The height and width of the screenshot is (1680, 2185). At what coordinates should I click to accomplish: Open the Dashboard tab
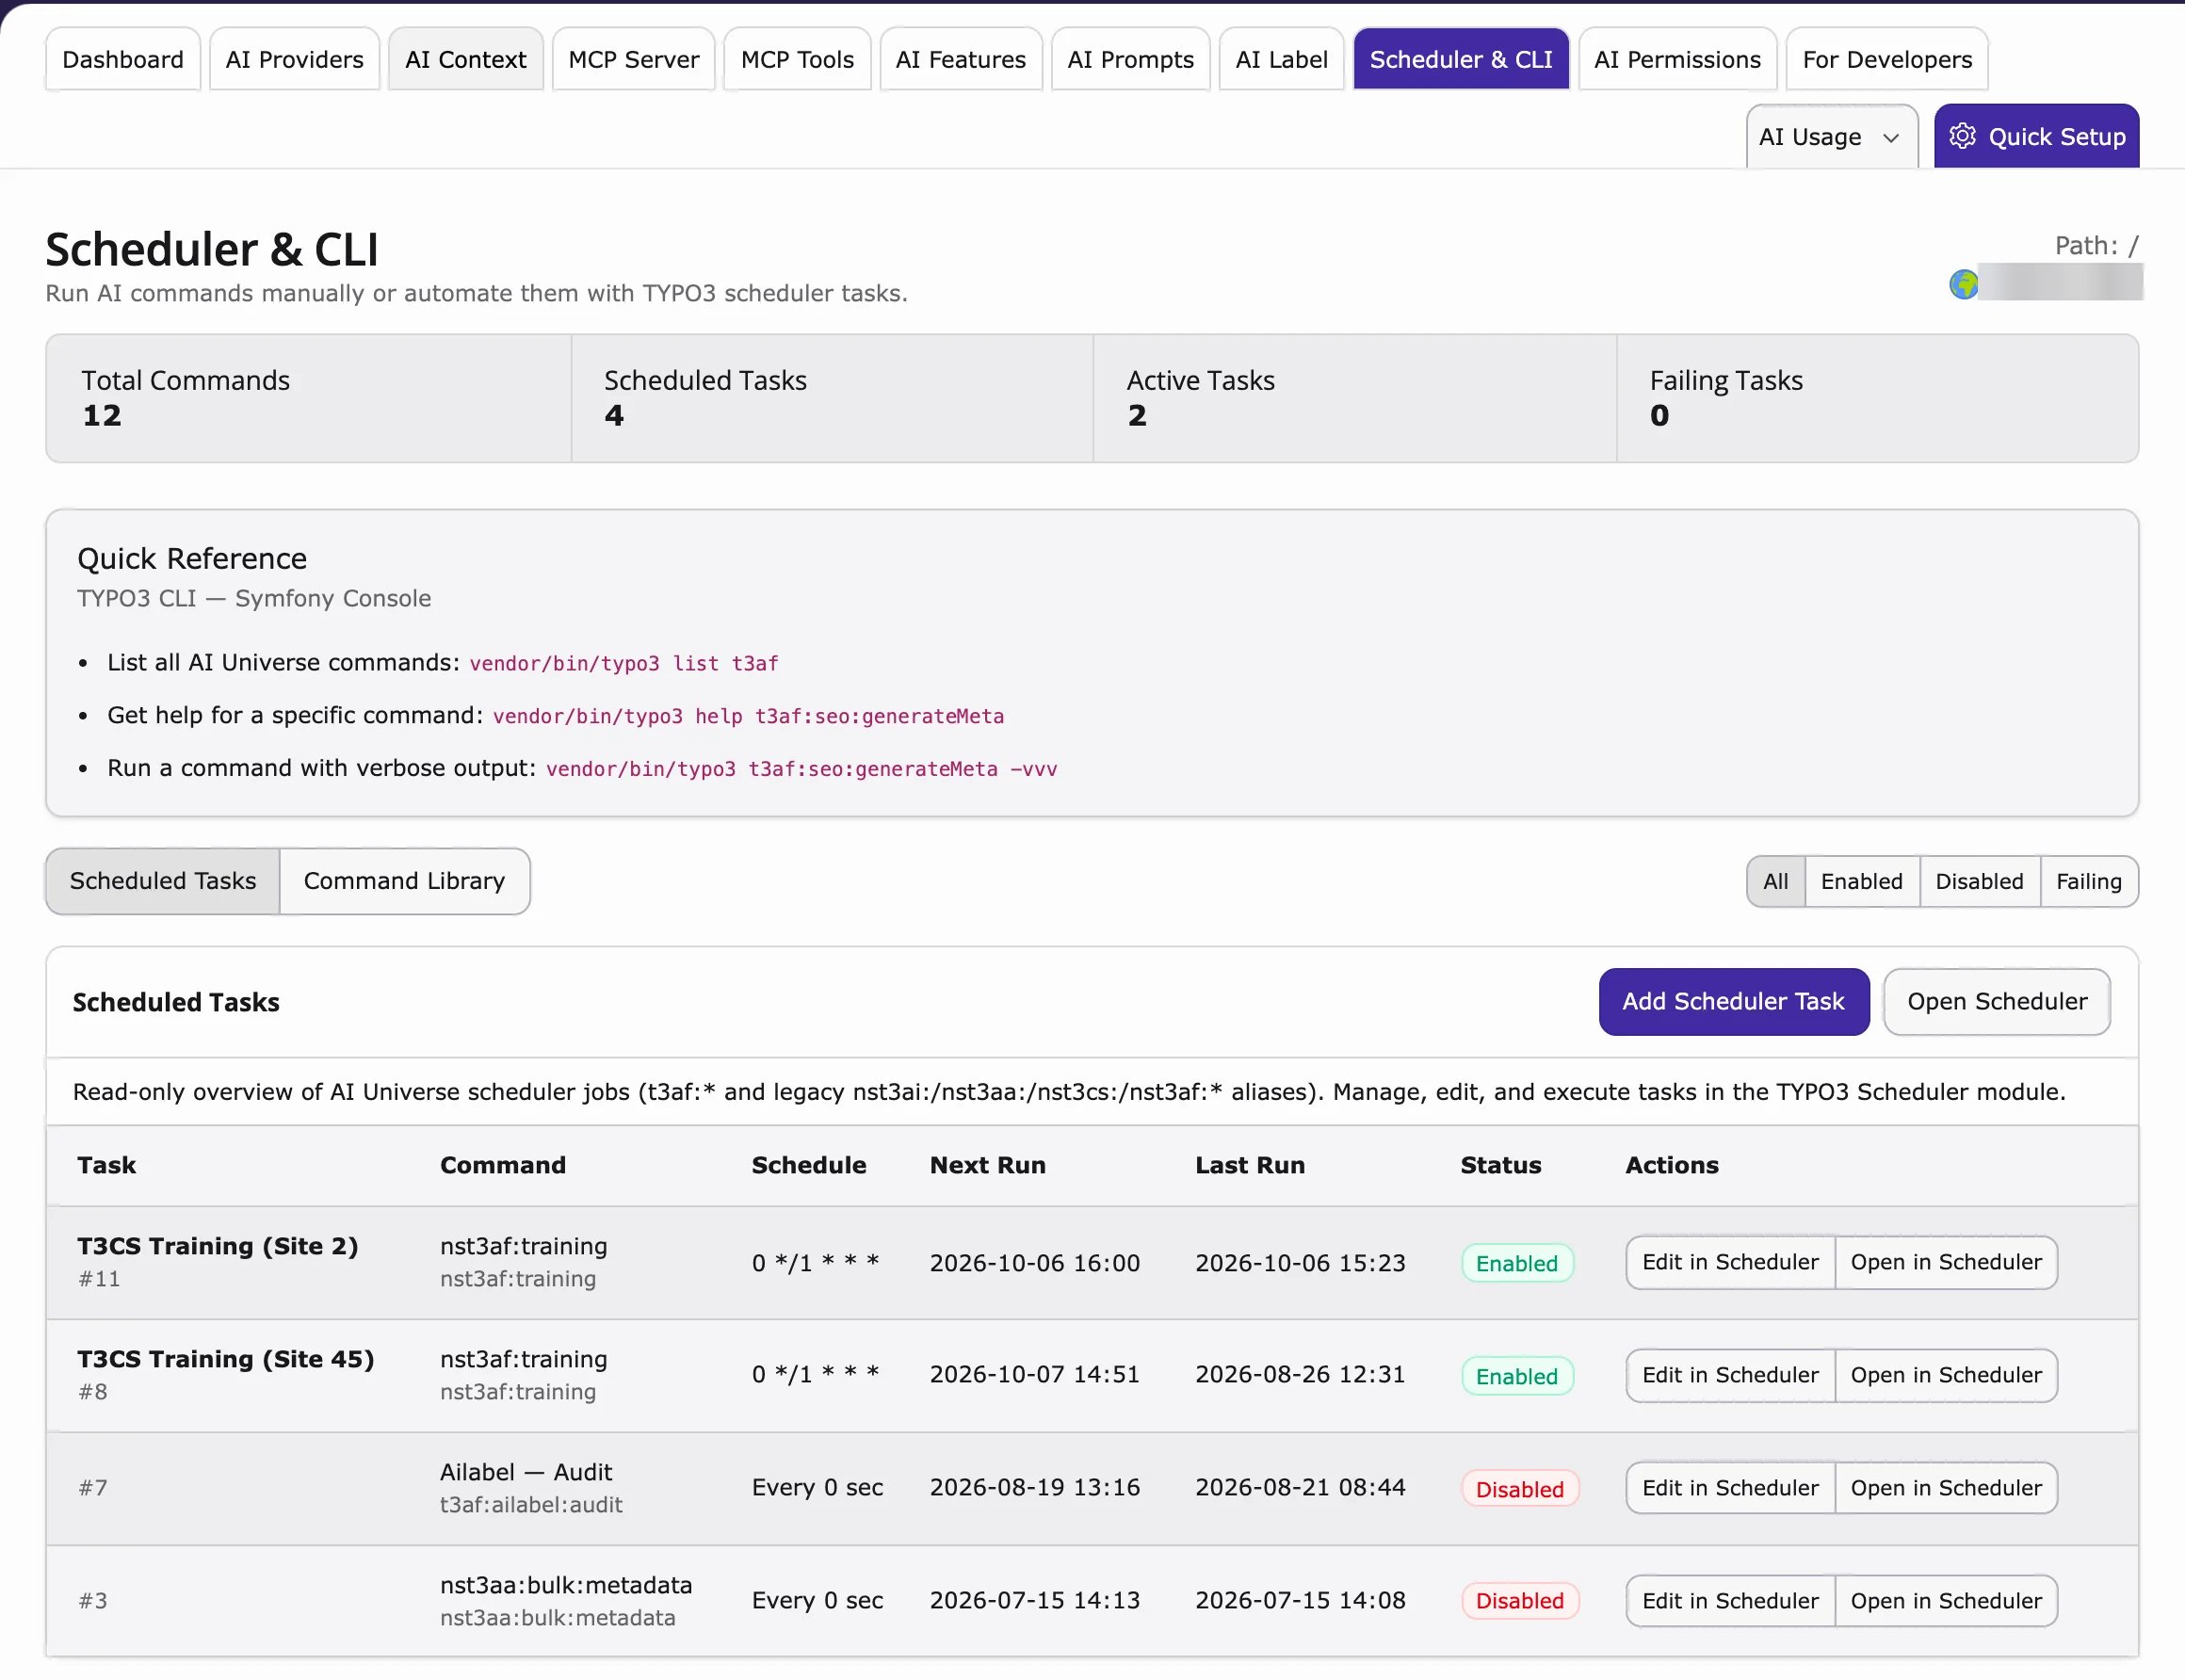[x=123, y=59]
